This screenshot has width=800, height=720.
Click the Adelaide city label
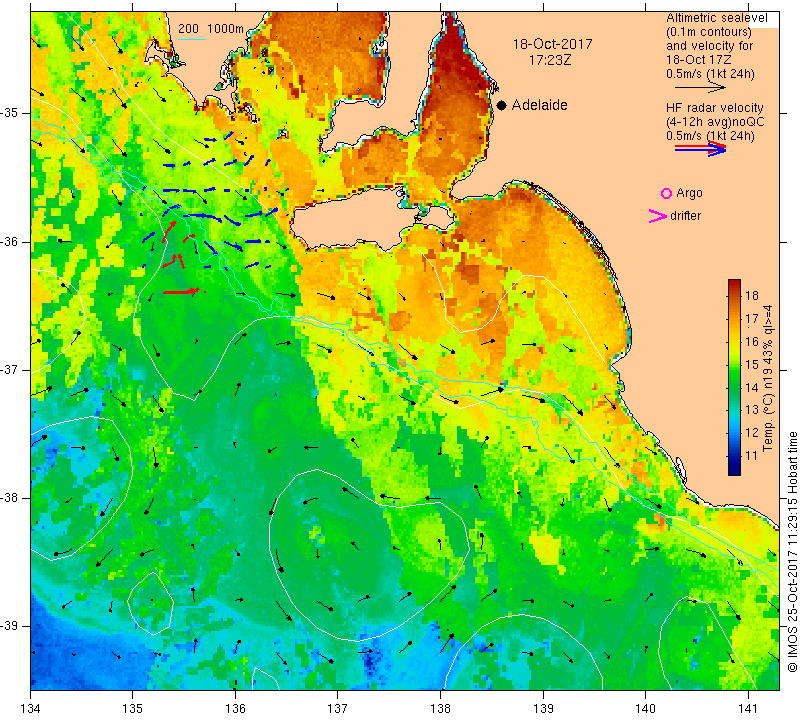click(x=539, y=105)
